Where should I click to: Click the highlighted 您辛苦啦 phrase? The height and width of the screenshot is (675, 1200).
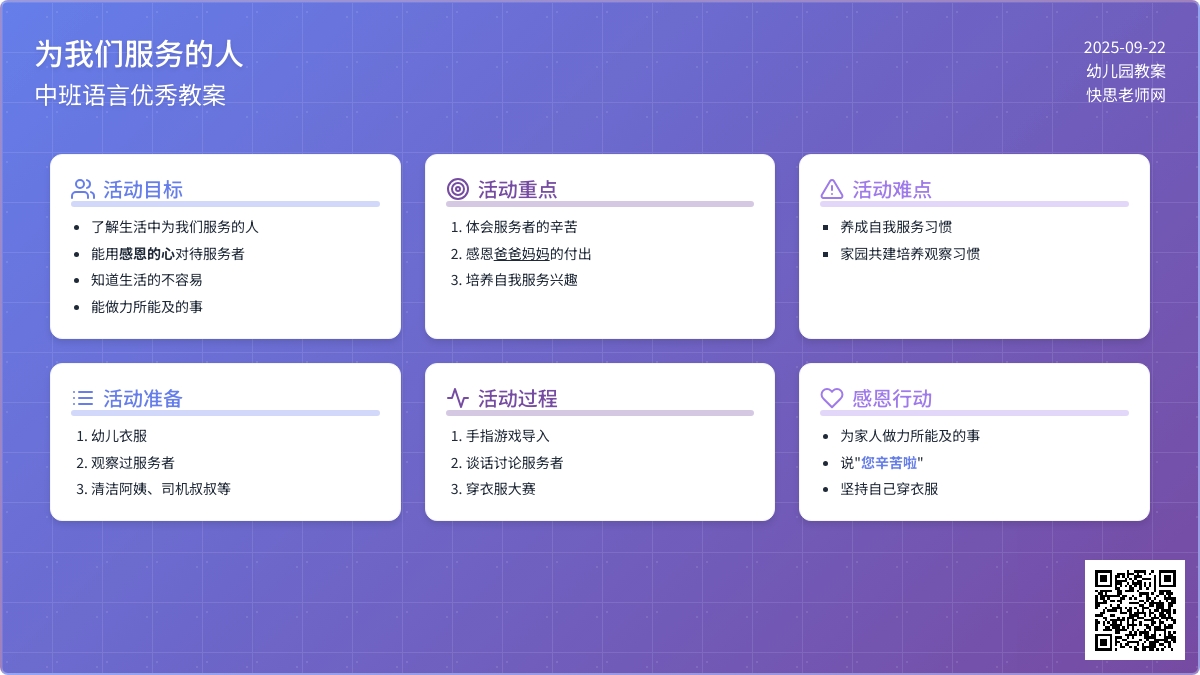(889, 463)
